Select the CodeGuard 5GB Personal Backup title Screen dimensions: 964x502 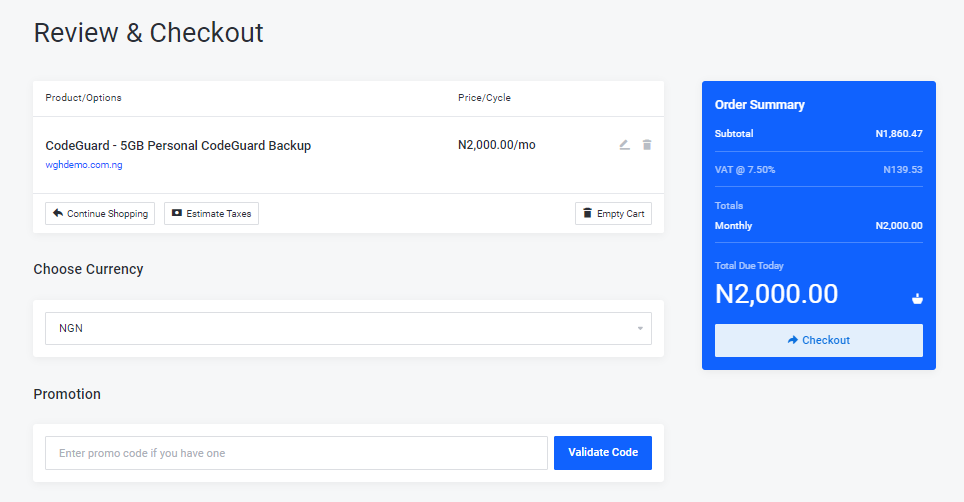[178, 146]
